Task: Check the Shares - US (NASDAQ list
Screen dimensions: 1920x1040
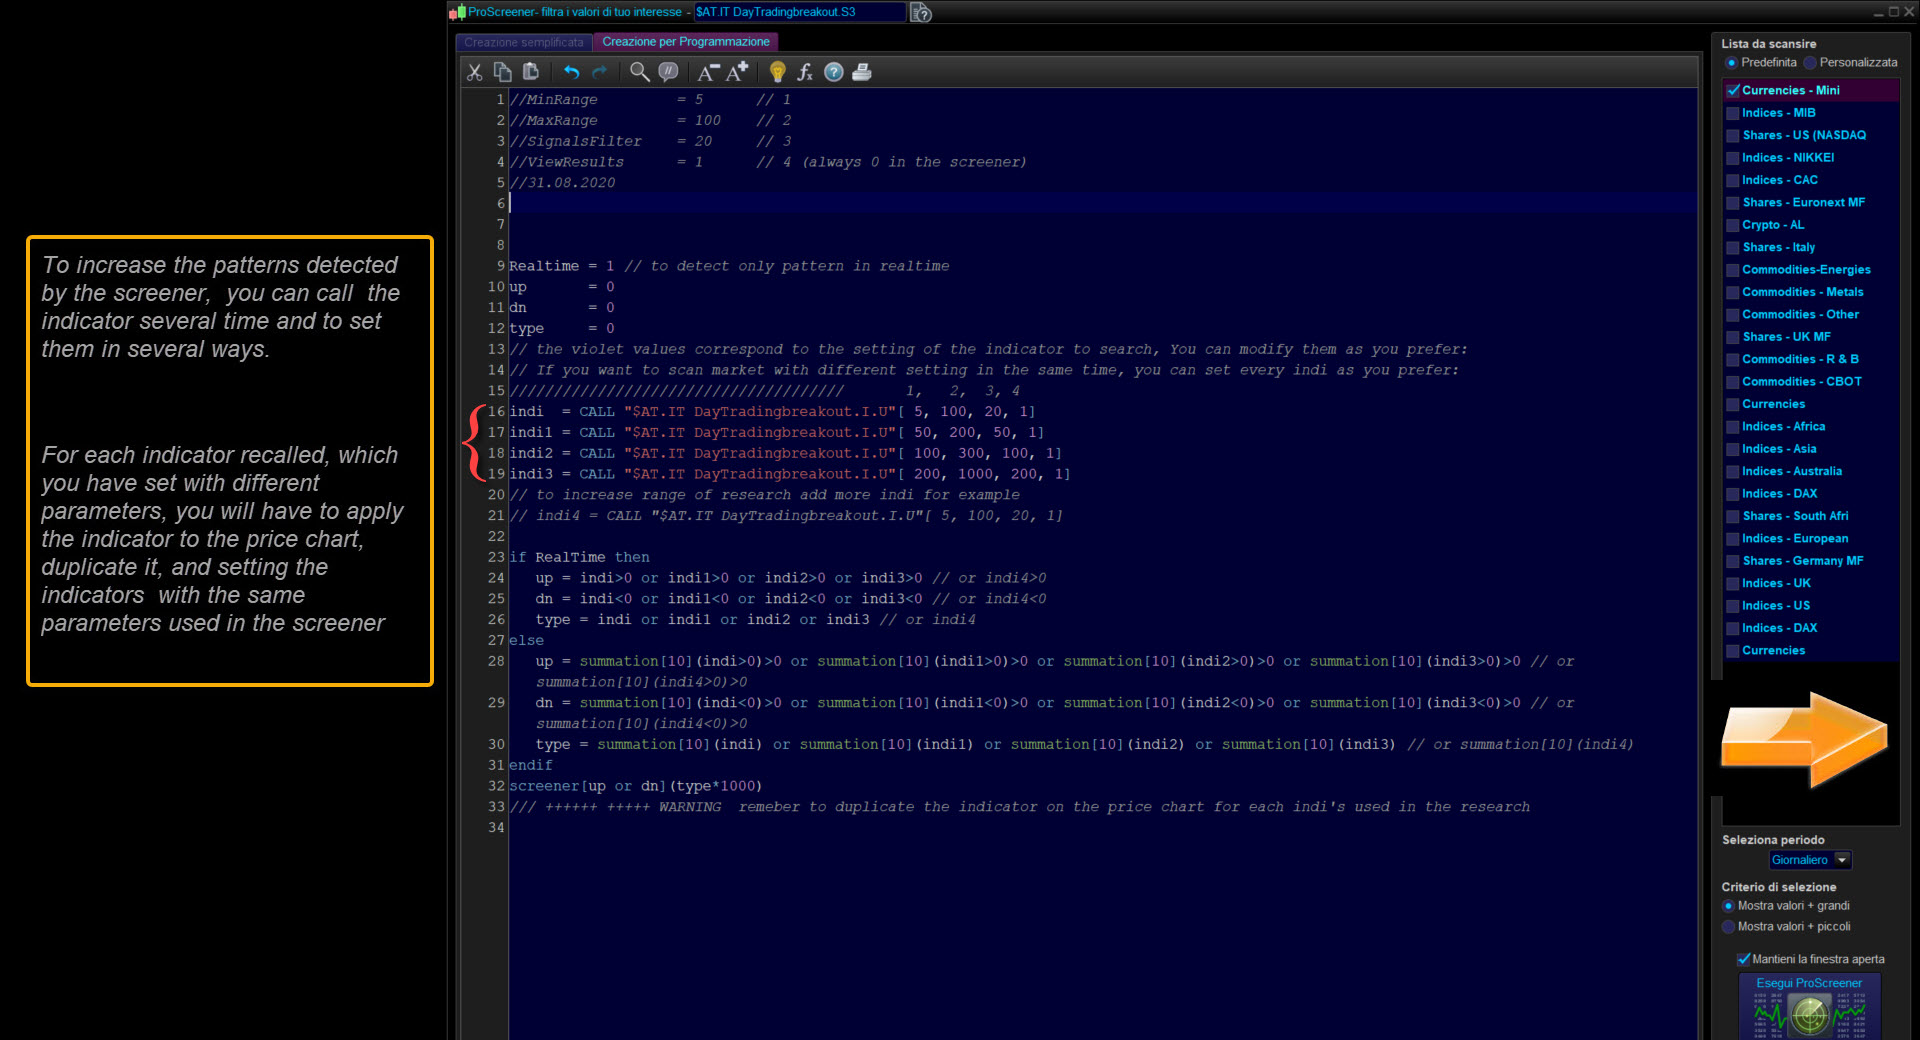Action: tap(1733, 135)
